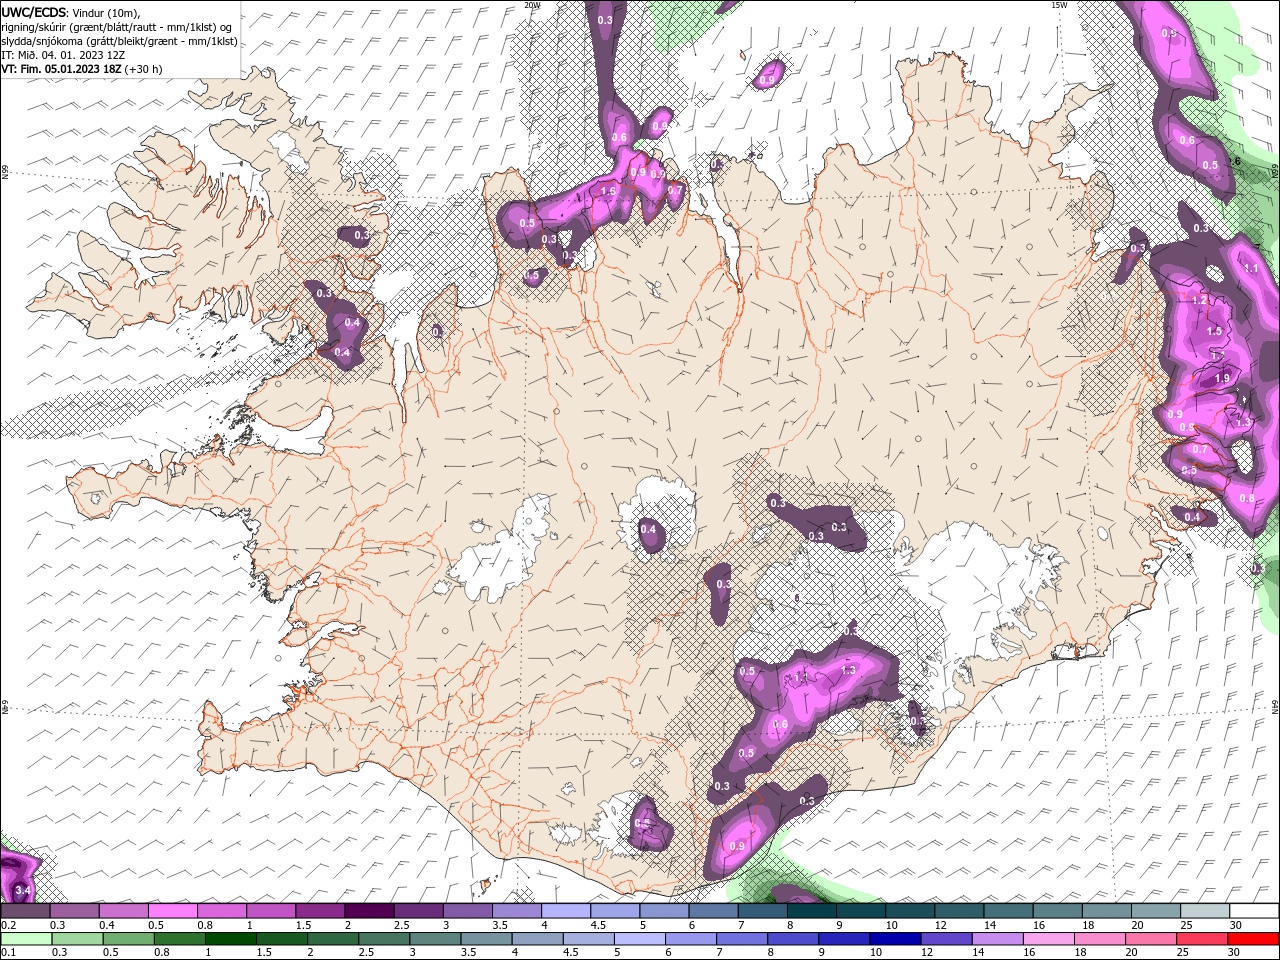The width and height of the screenshot is (1280, 960).
Task: Click the initial time 'IT: Mið. 04. 01. 2023 12Z'
Action: pyautogui.click(x=63, y=55)
